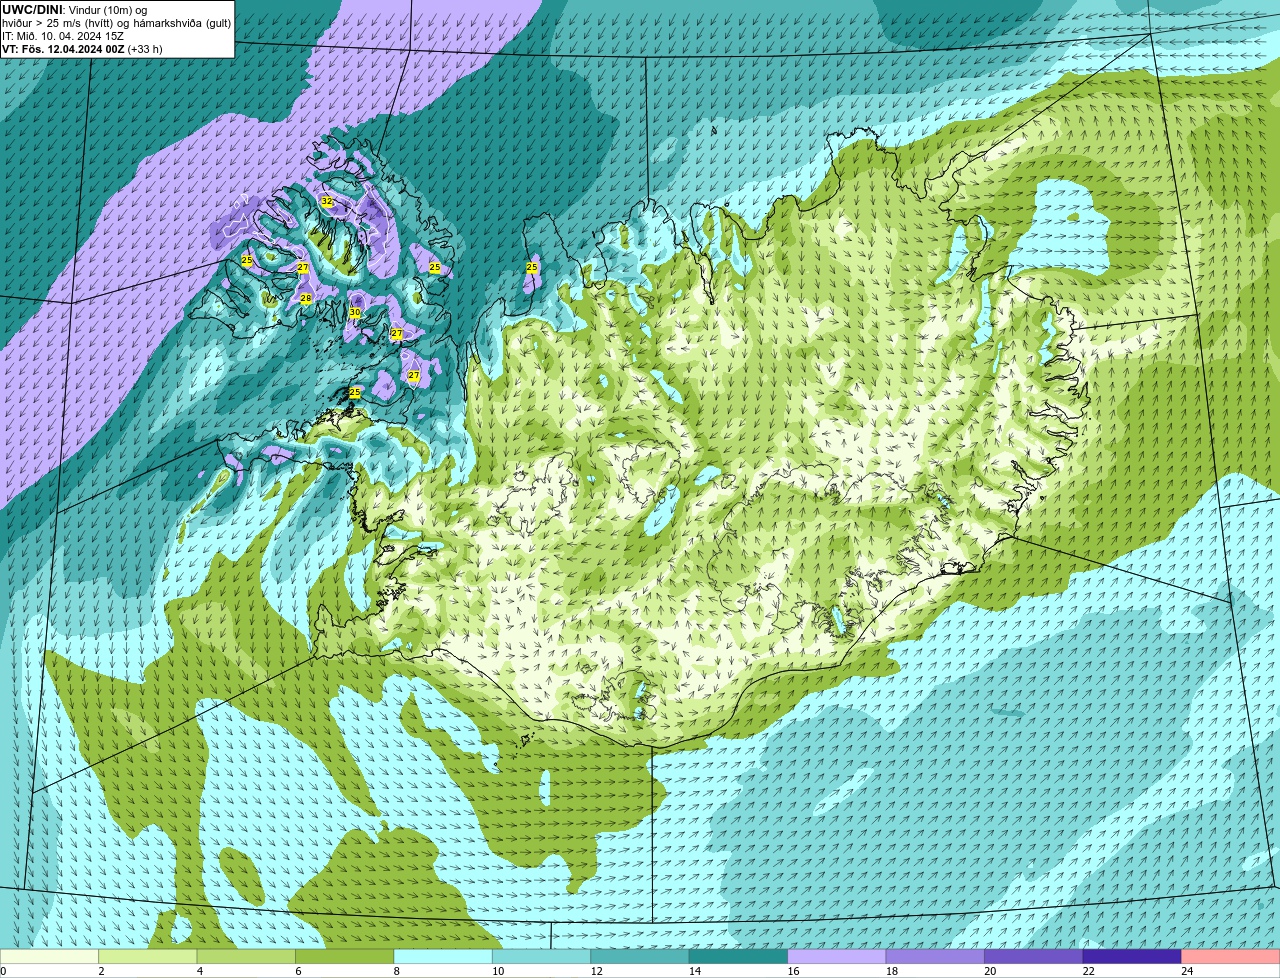The width and height of the screenshot is (1280, 978).
Task: Select the lavender 16–18 m/s legend swatch
Action: 837,957
